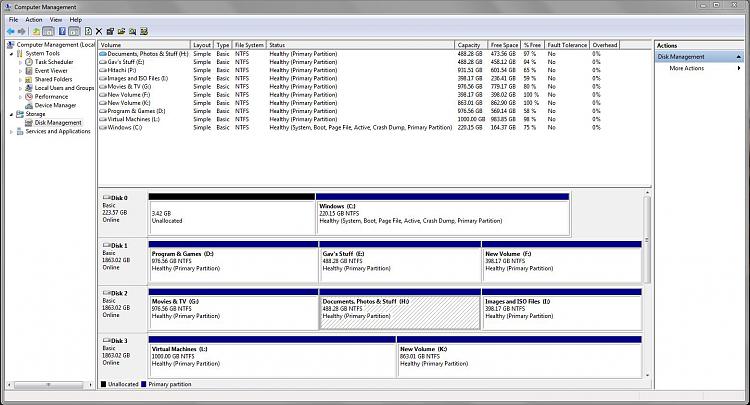The width and height of the screenshot is (750, 405).
Task: Click the Open folder toolbar icon
Action: [x=121, y=32]
